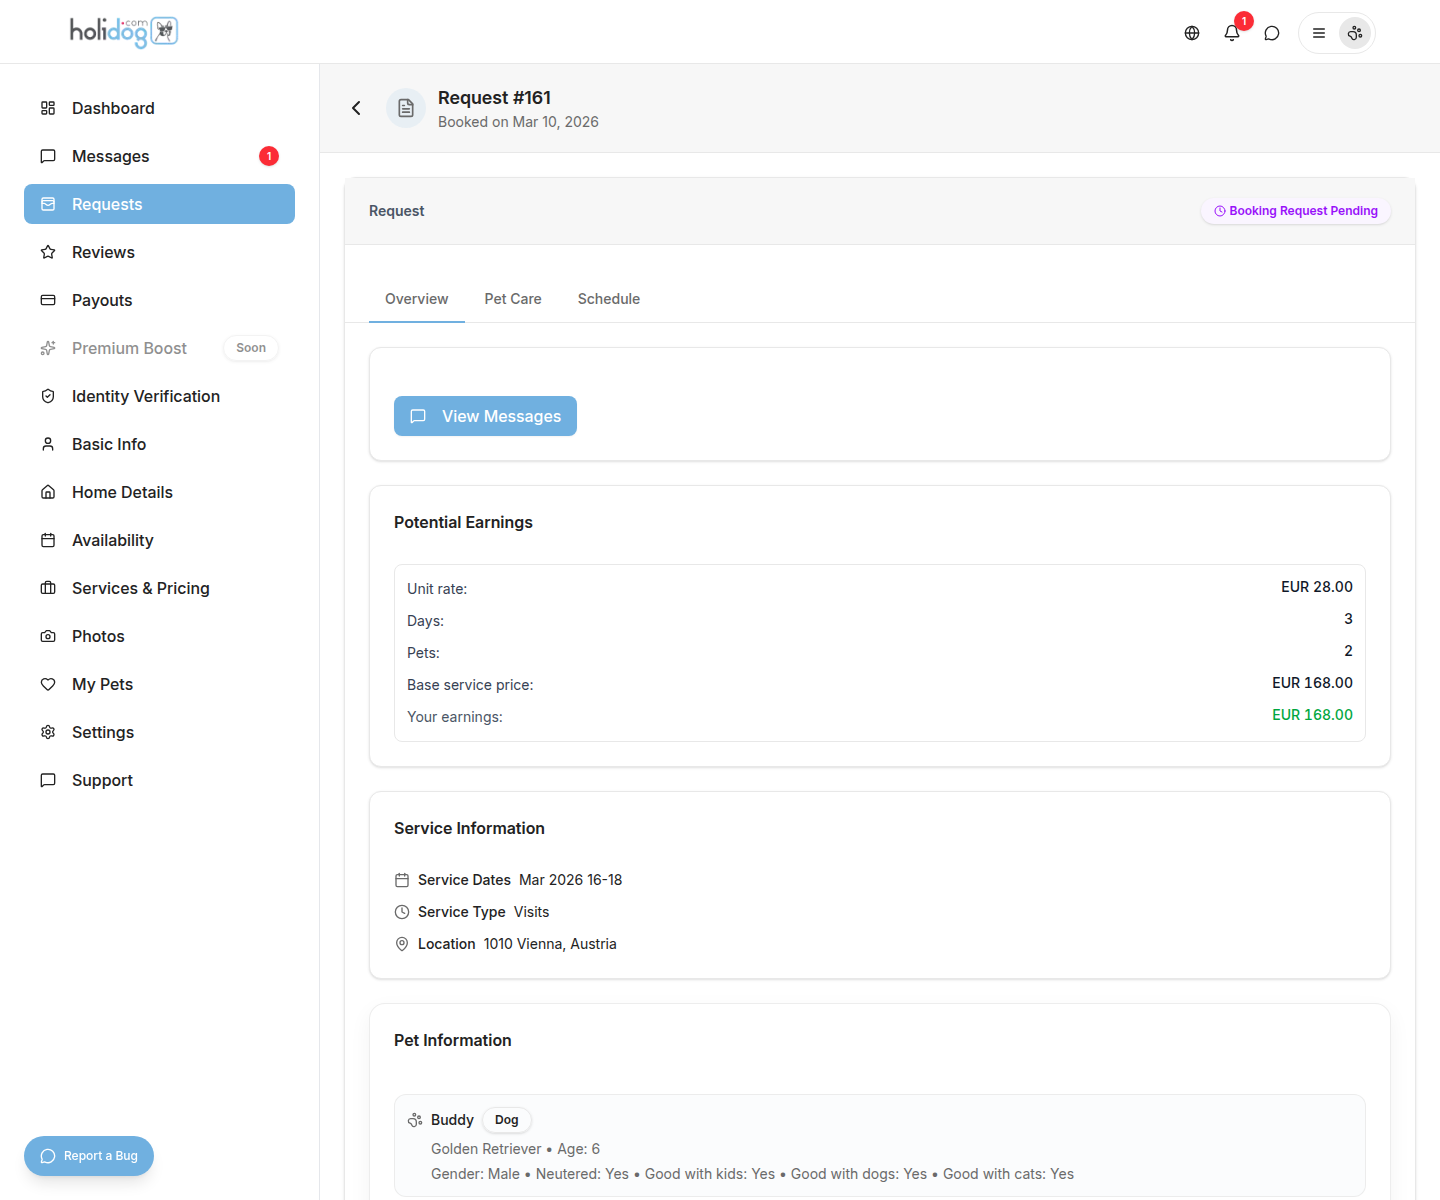Open the Schedule tab

608,299
